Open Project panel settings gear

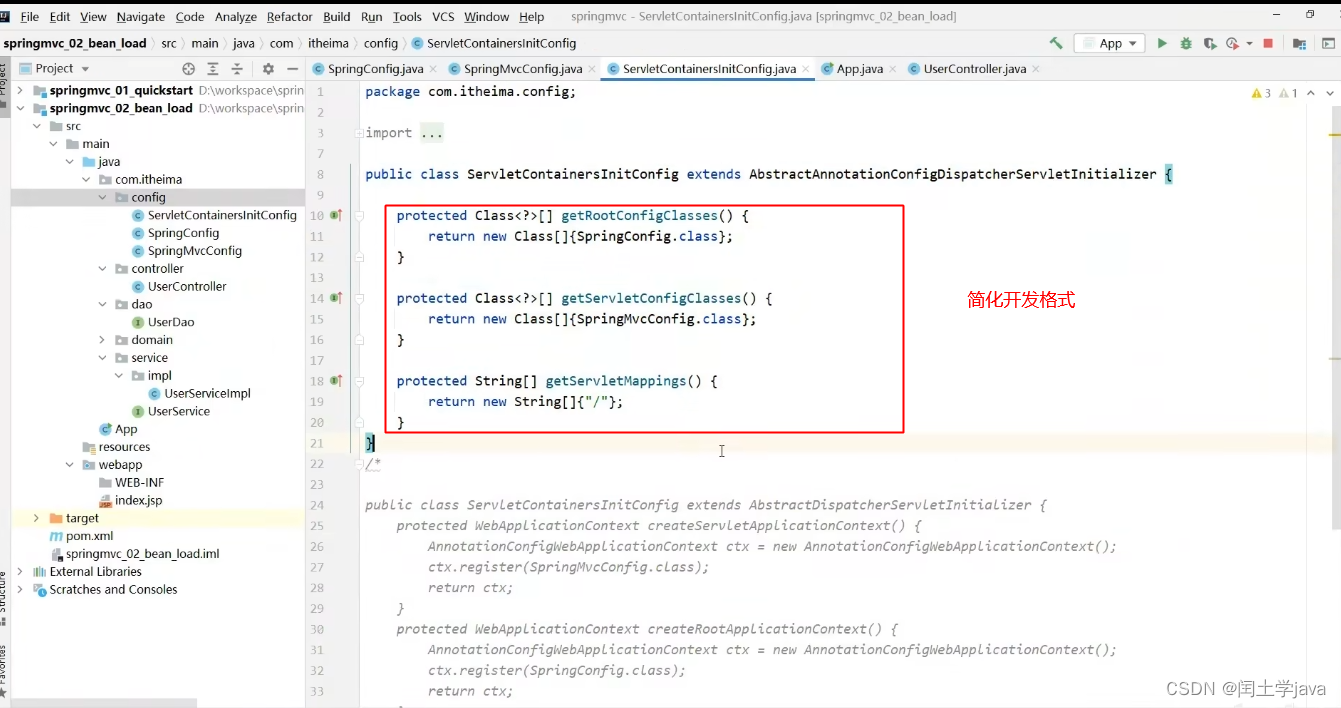click(268, 69)
